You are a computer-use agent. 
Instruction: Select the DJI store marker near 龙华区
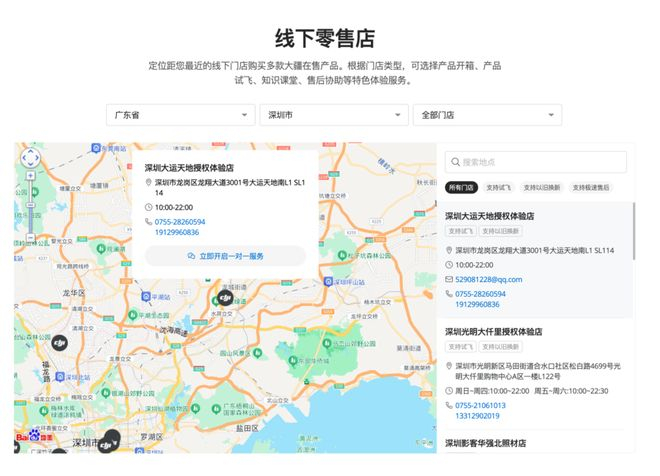(x=60, y=343)
